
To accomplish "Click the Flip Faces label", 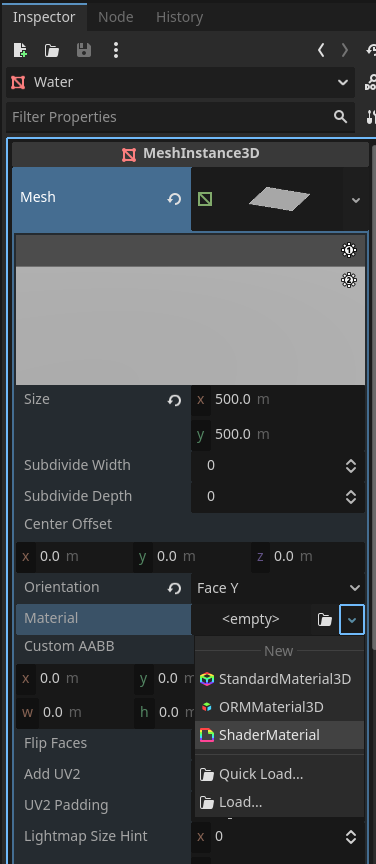I will click(x=56, y=743).
